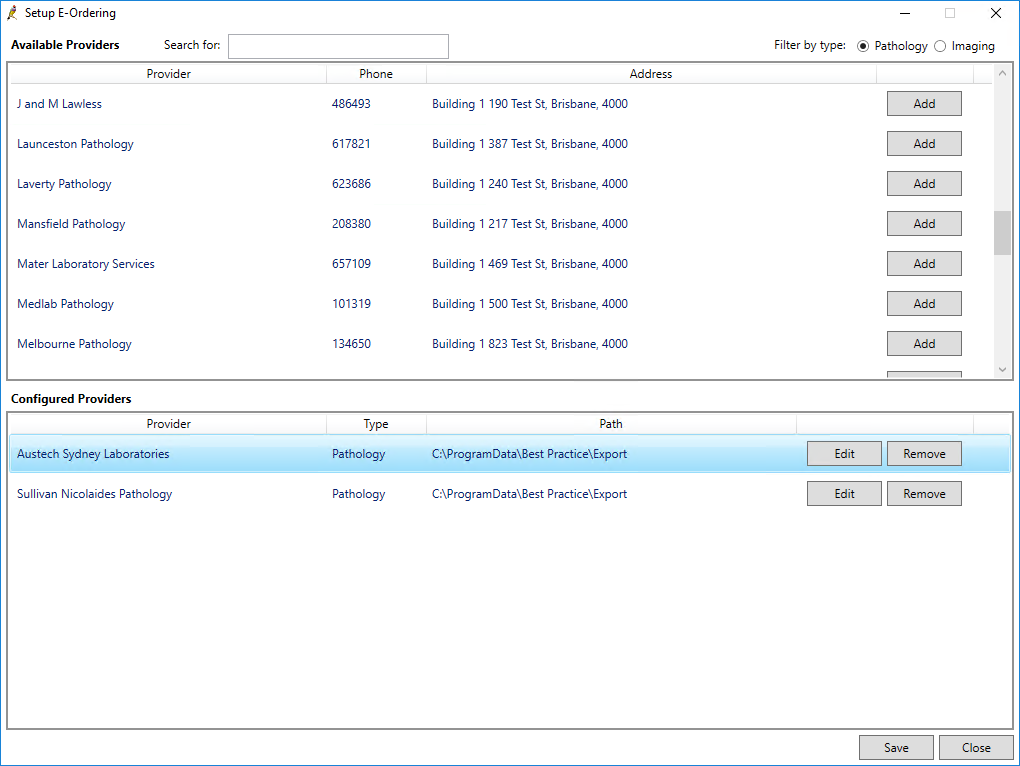Click address Building 1 387 Test St
This screenshot has width=1020, height=766.
530,144
